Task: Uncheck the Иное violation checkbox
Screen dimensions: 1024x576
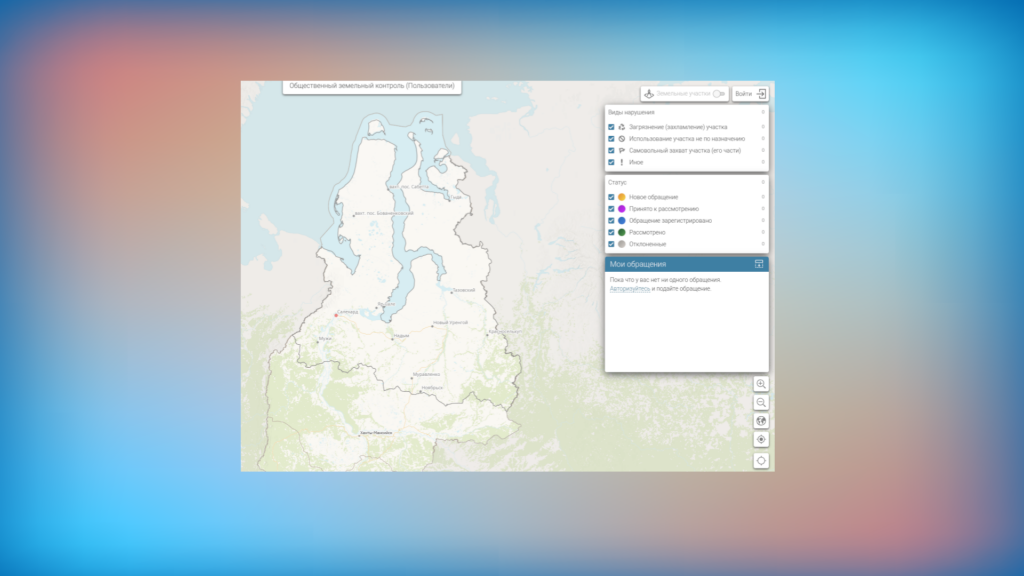Action: [x=611, y=162]
